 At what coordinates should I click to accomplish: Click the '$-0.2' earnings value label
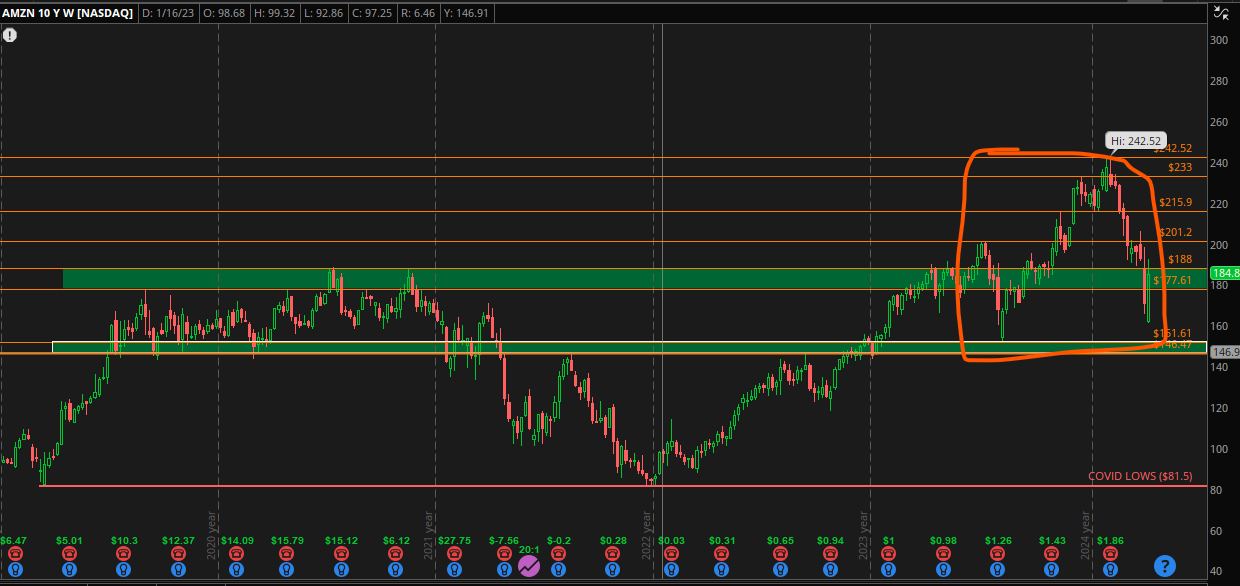tap(558, 540)
